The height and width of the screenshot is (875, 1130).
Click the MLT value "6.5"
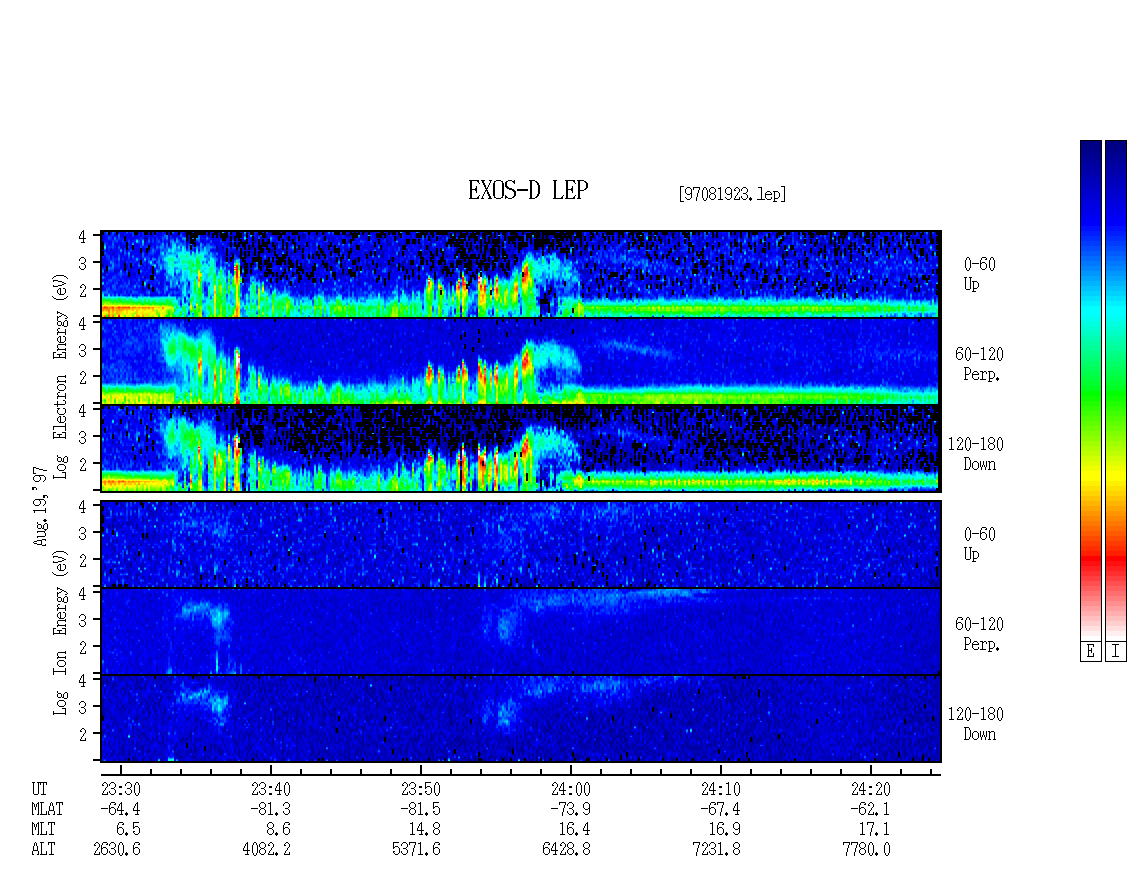point(128,830)
